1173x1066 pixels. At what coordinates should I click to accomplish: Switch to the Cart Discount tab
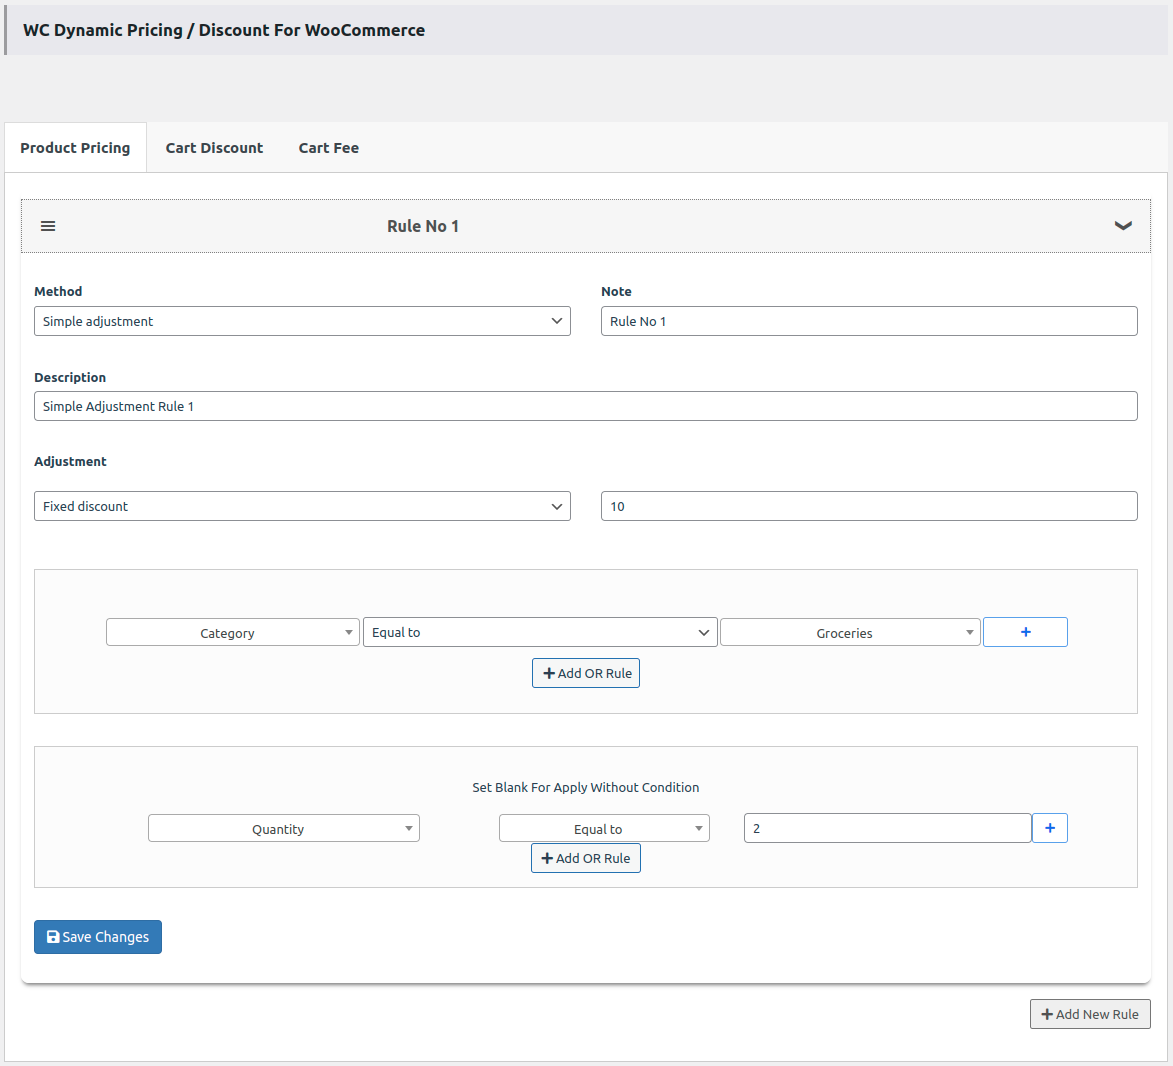click(x=214, y=147)
